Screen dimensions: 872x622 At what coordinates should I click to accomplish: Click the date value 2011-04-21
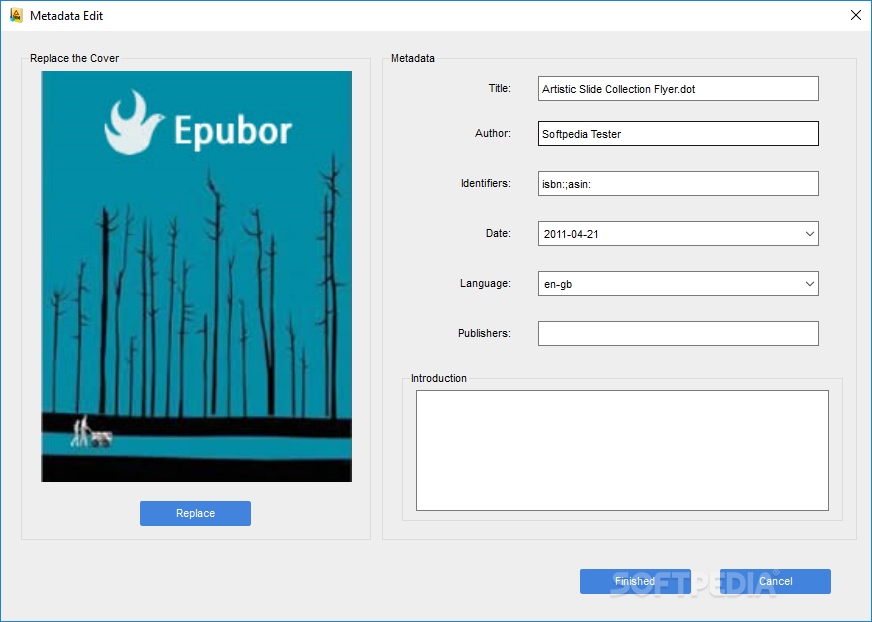(571, 234)
